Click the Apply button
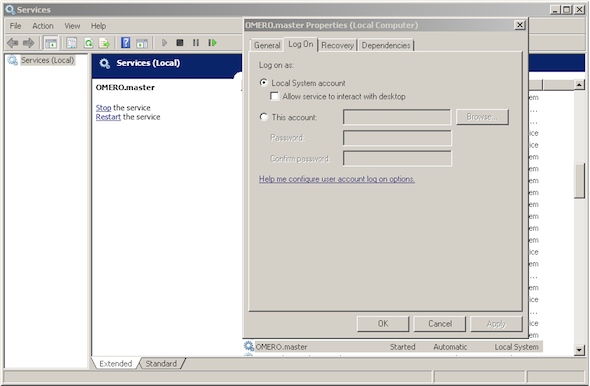This screenshot has width=590, height=386. coord(496,324)
